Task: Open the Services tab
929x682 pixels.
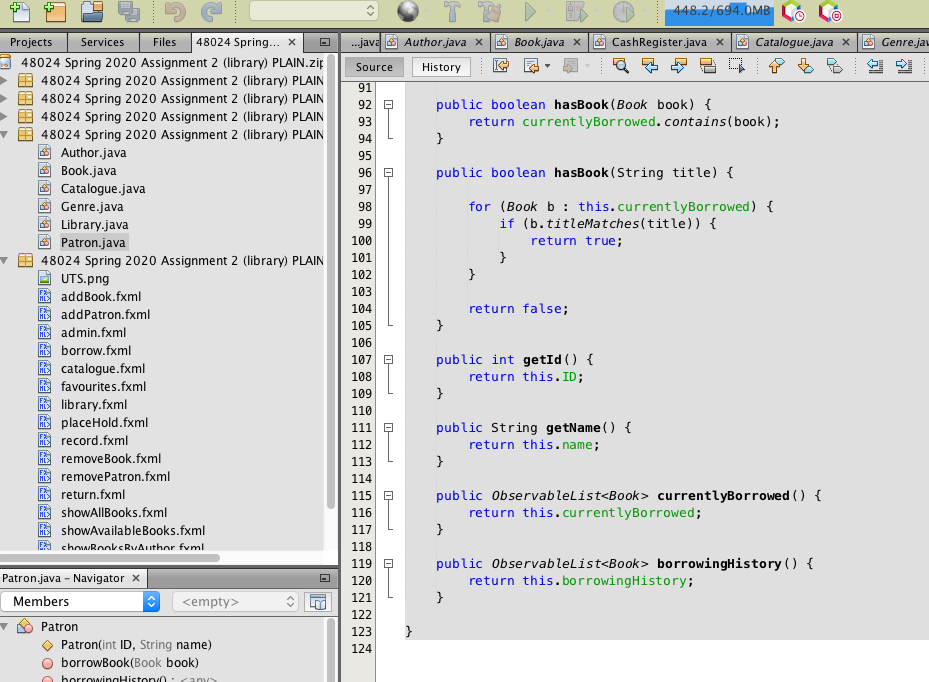Action: coord(103,42)
